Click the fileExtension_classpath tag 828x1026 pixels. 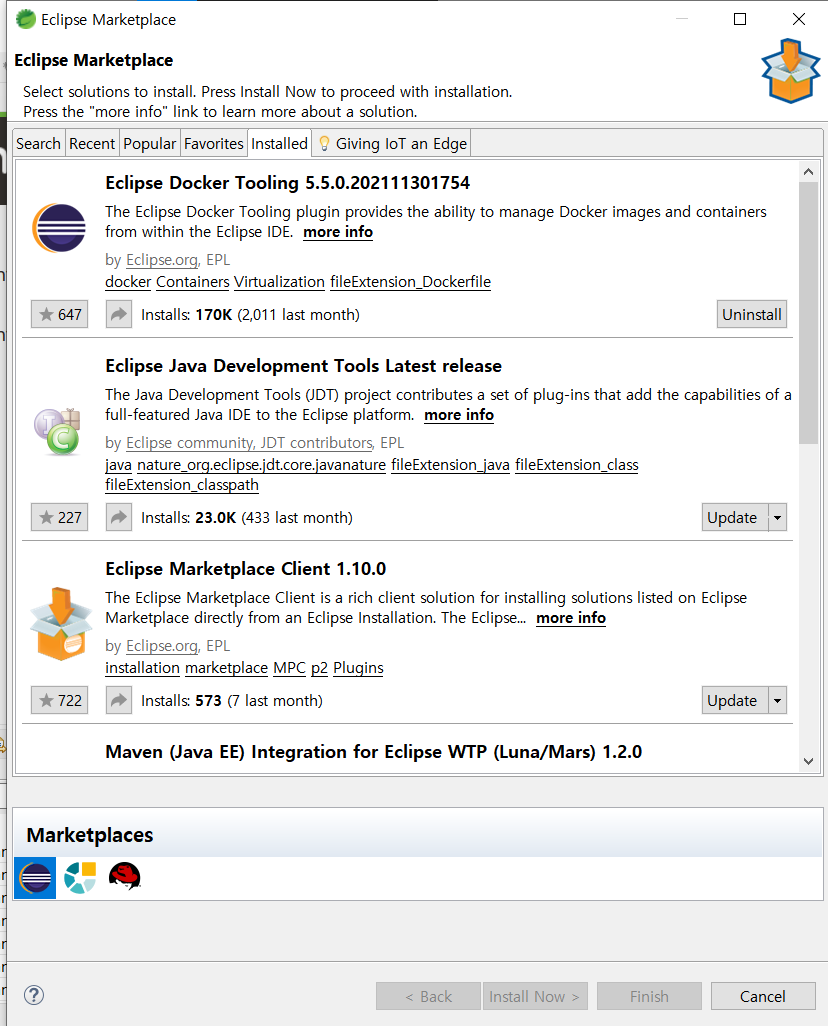pos(182,486)
